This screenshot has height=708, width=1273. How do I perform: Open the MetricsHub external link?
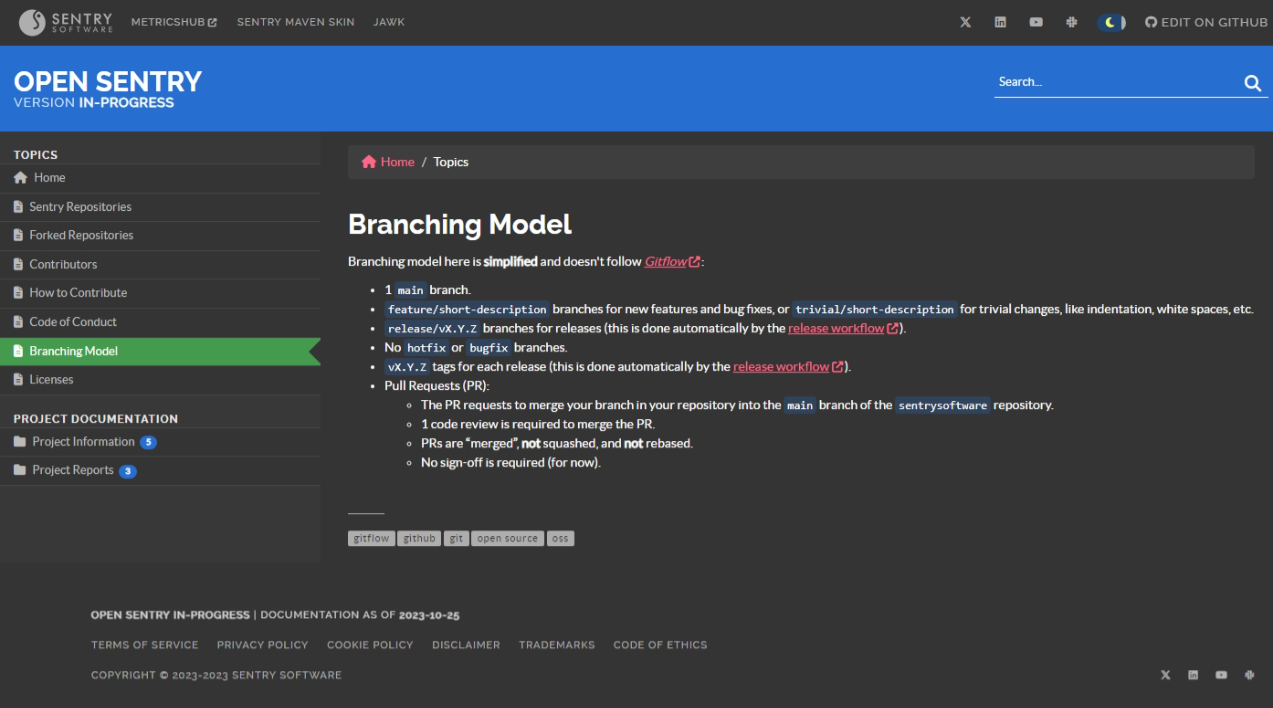(x=174, y=22)
